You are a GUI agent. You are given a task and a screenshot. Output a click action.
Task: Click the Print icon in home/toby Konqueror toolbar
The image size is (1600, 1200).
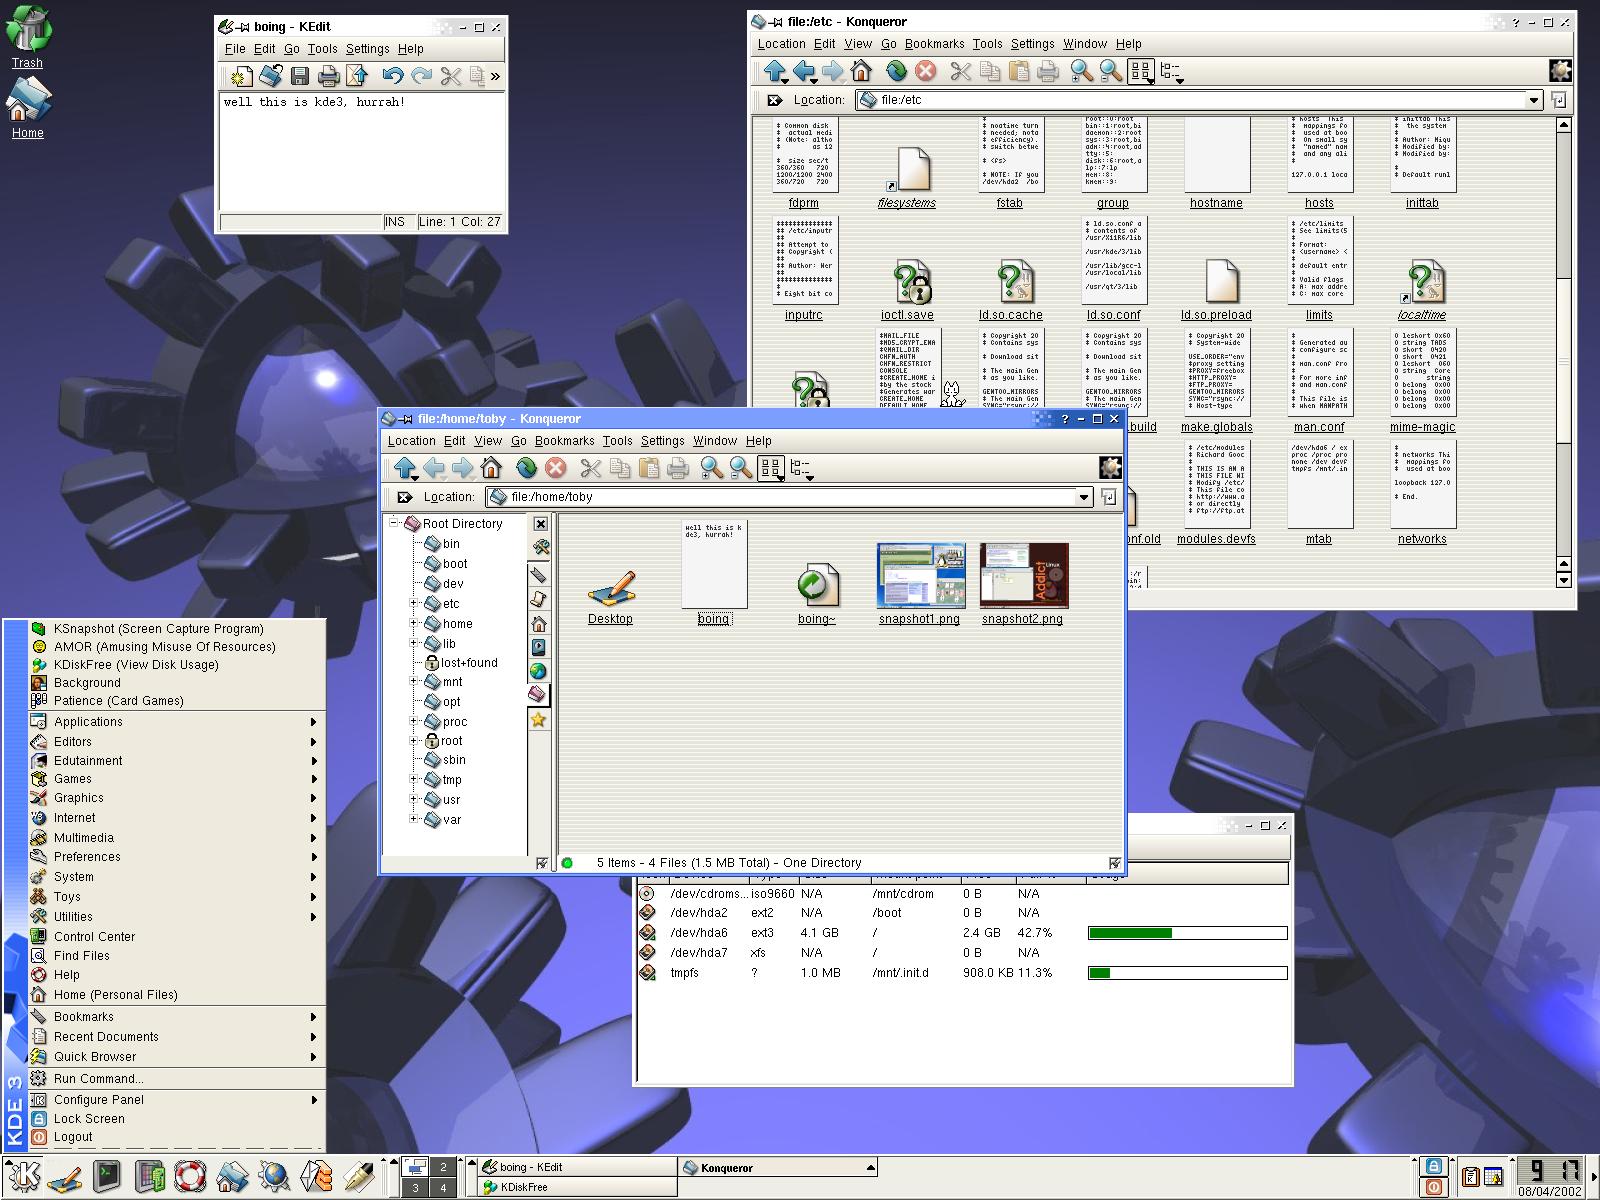click(x=678, y=468)
